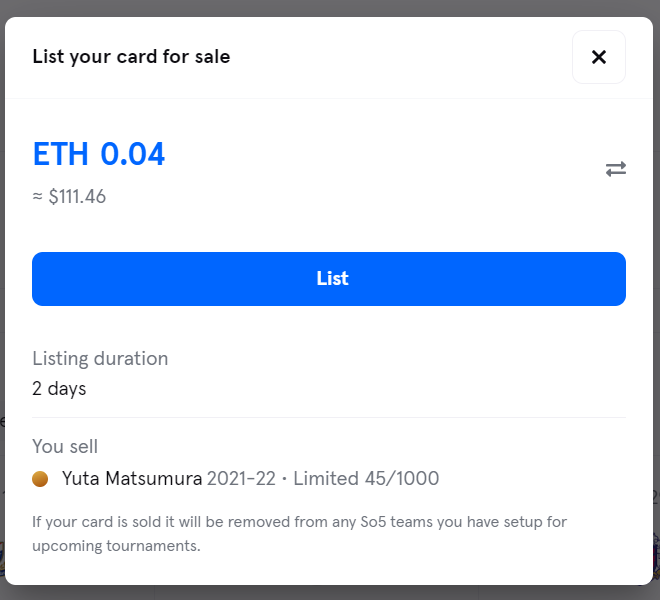
Task: Click the upcoming tournaments text line
Action: pos(116,546)
